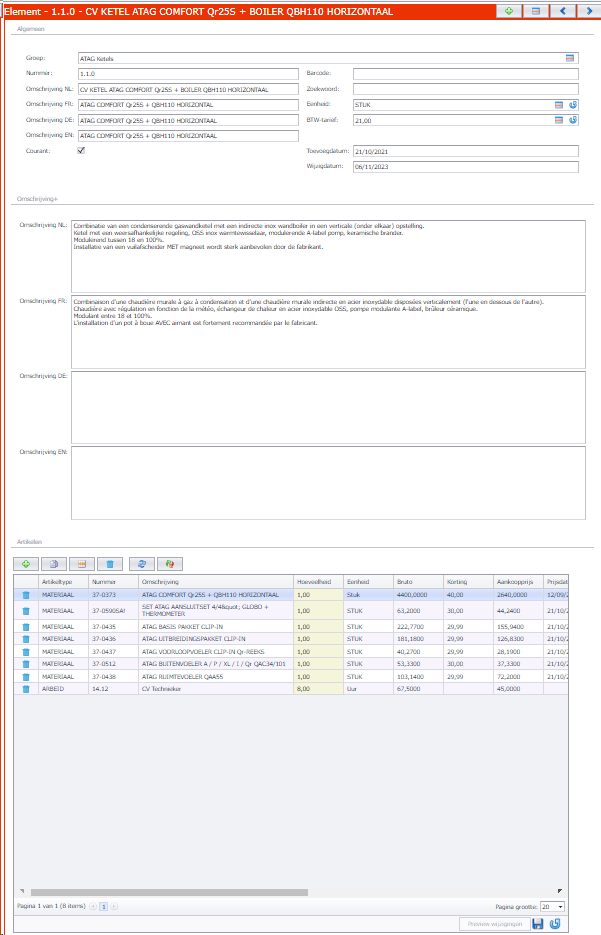The width and height of the screenshot is (601, 935).
Task: Delete row 37-0437 with its trash icon
Action: pos(26,652)
